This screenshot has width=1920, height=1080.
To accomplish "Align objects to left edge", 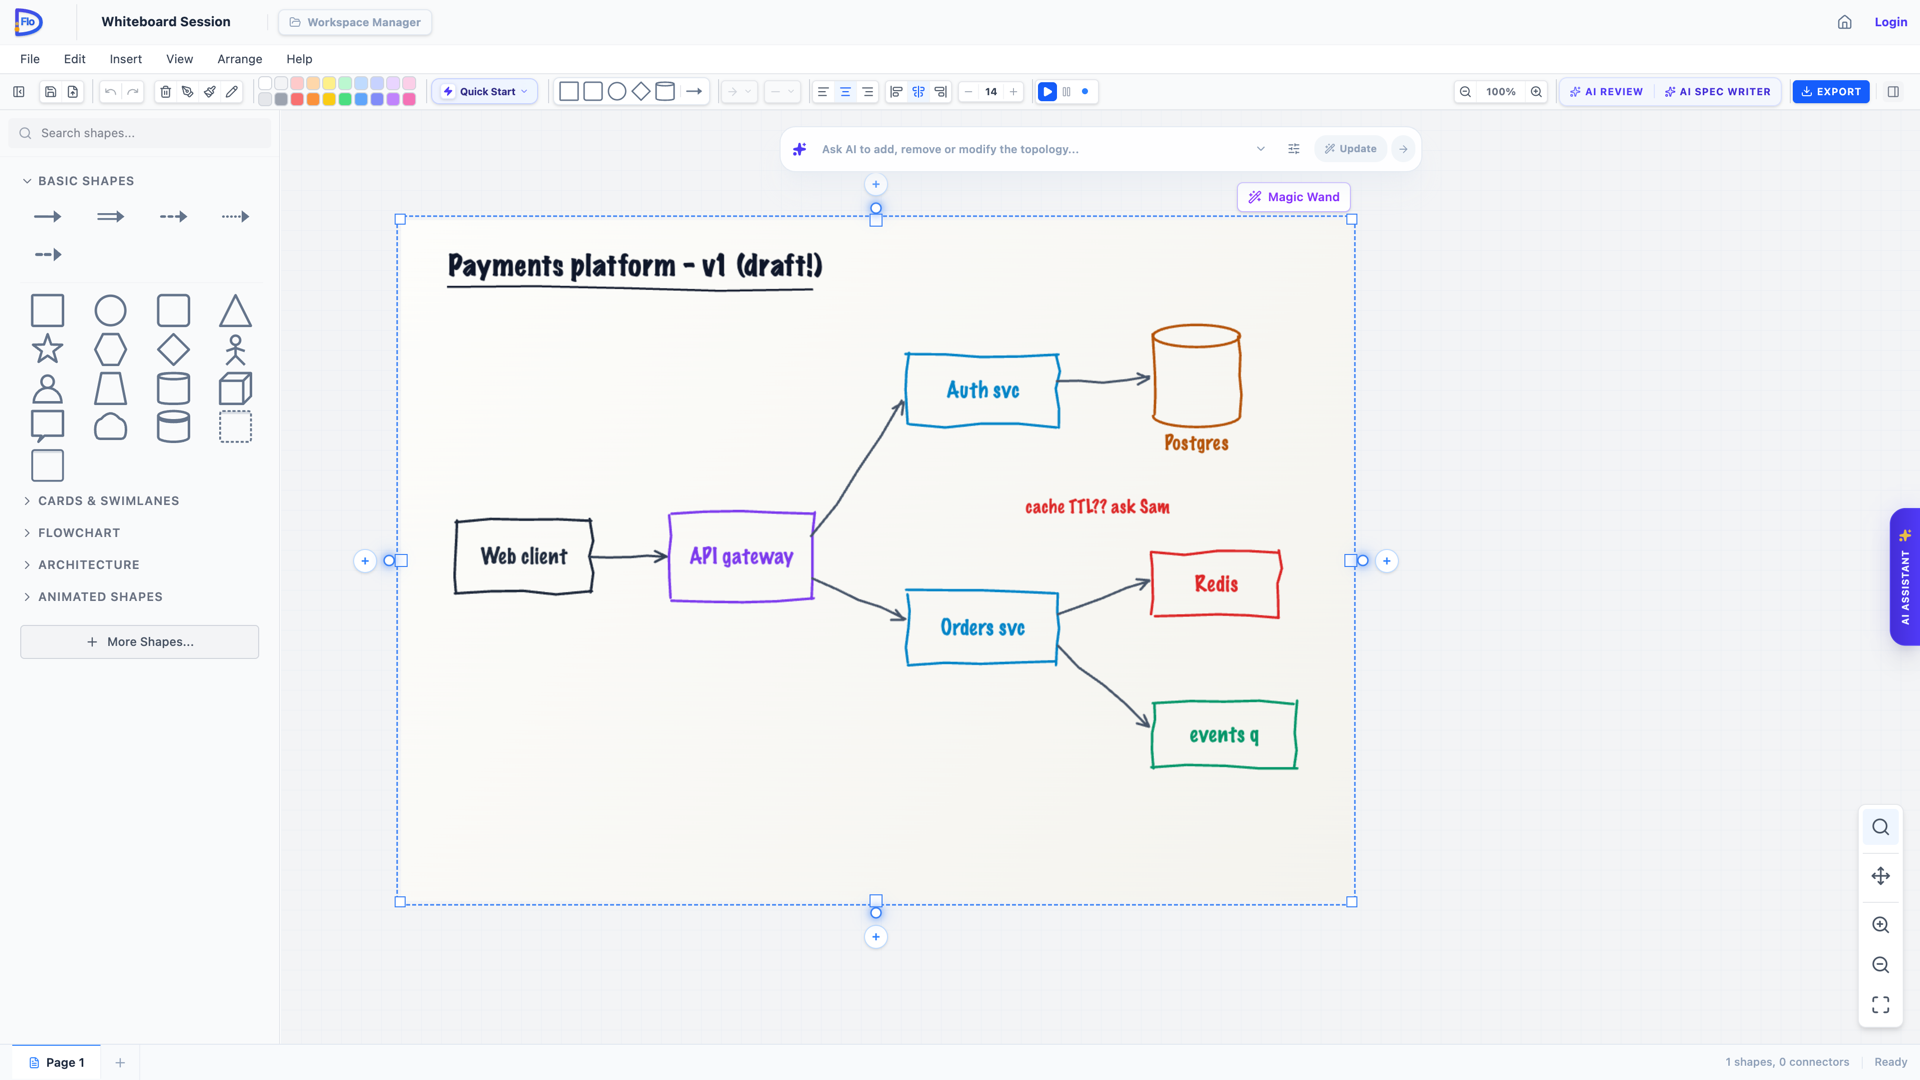I will click(896, 92).
